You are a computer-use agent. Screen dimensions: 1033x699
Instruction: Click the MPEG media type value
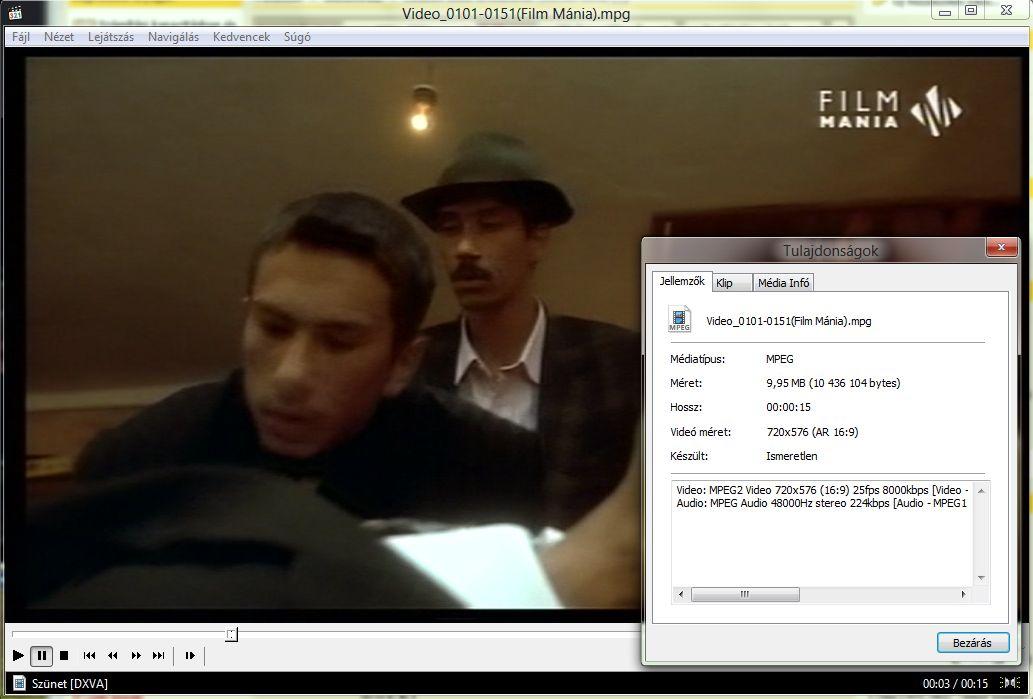(779, 359)
